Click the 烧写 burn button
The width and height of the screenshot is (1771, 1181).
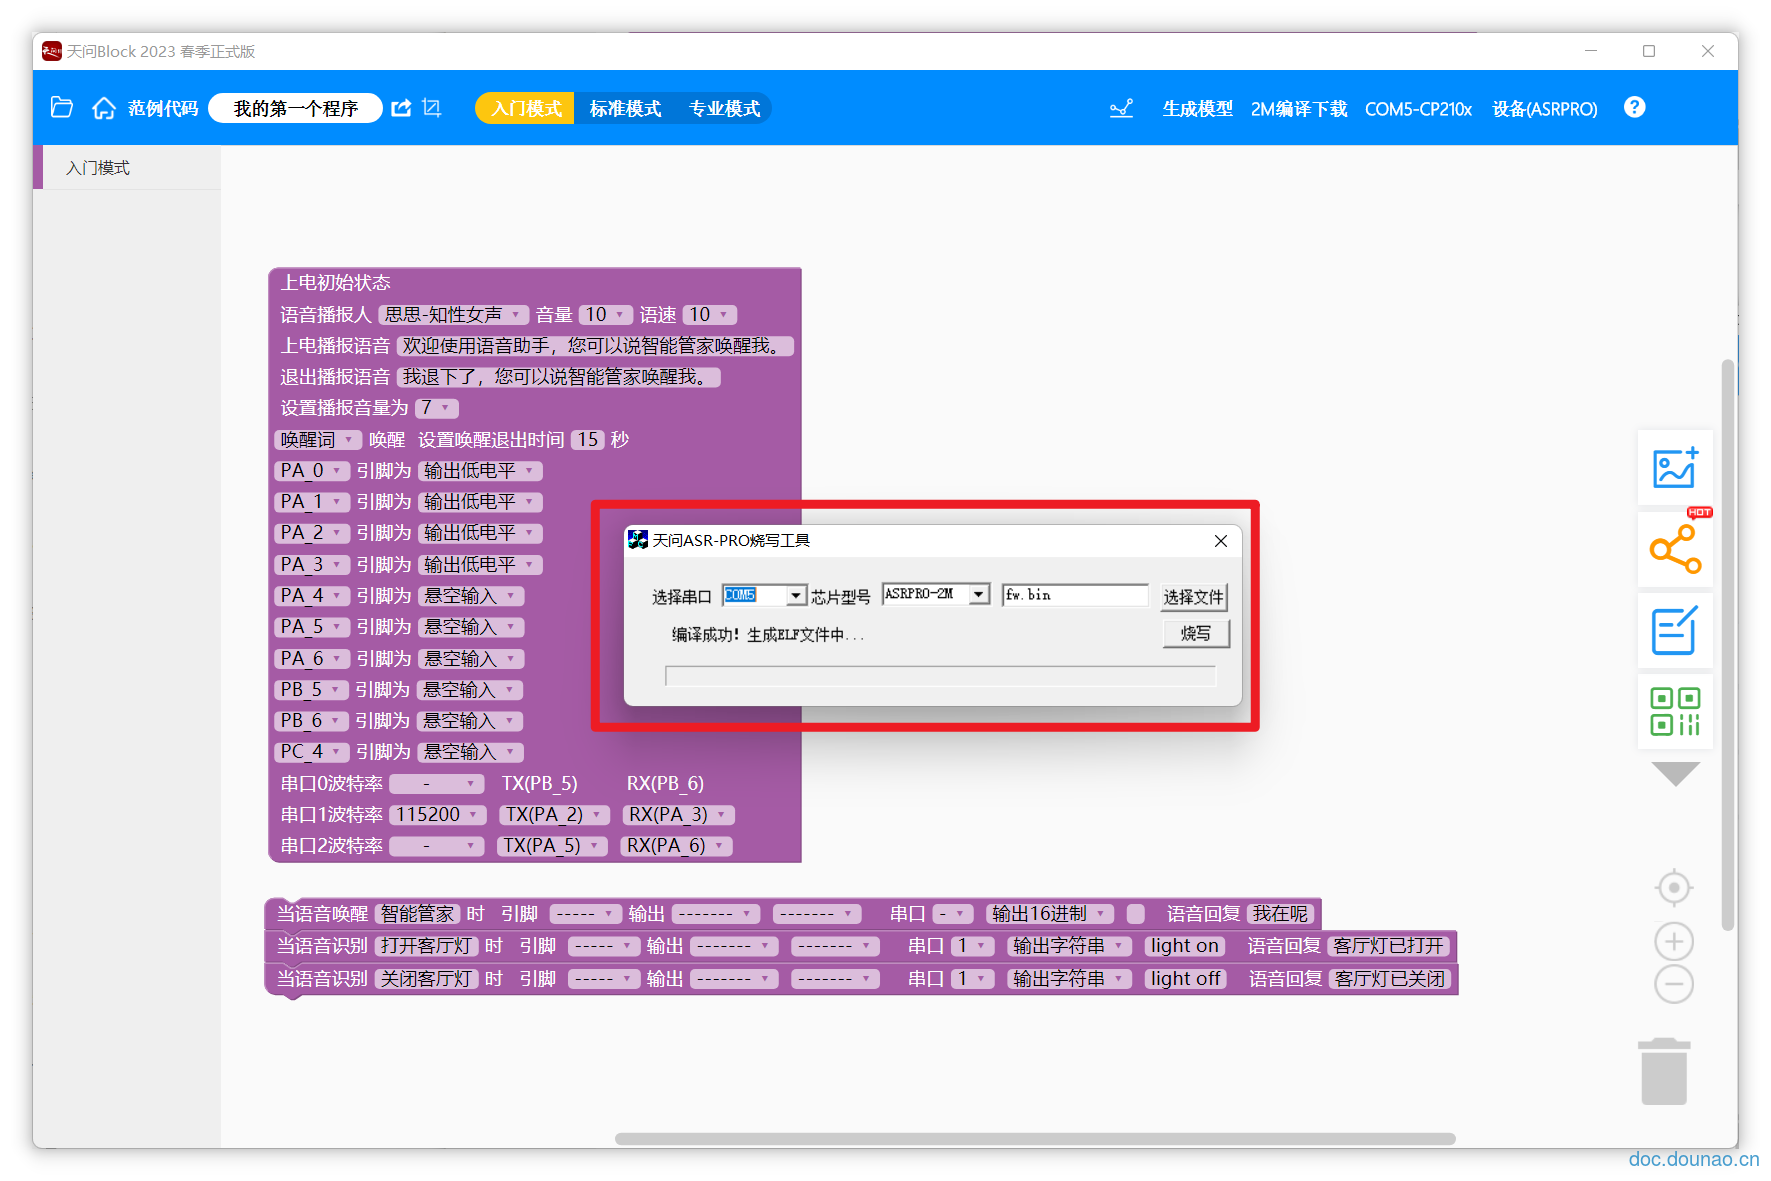coord(1195,633)
